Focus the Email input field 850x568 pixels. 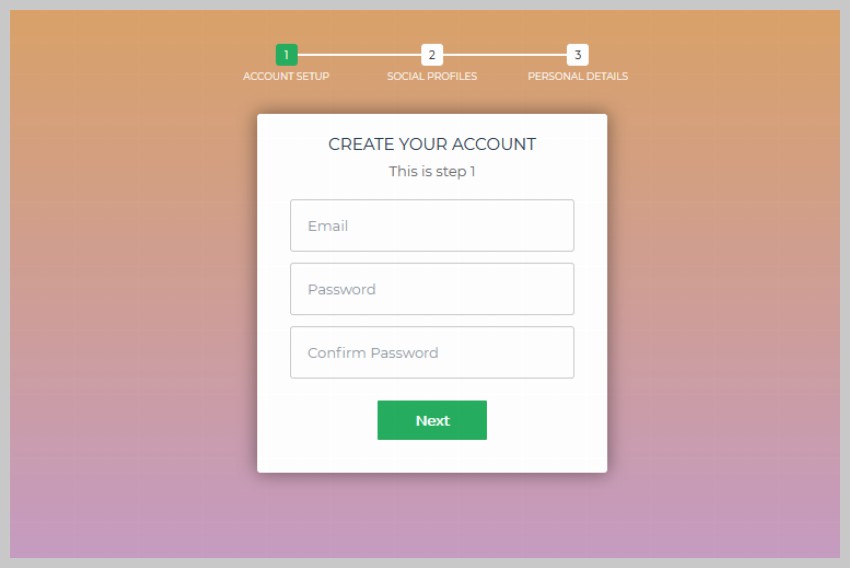coord(432,226)
